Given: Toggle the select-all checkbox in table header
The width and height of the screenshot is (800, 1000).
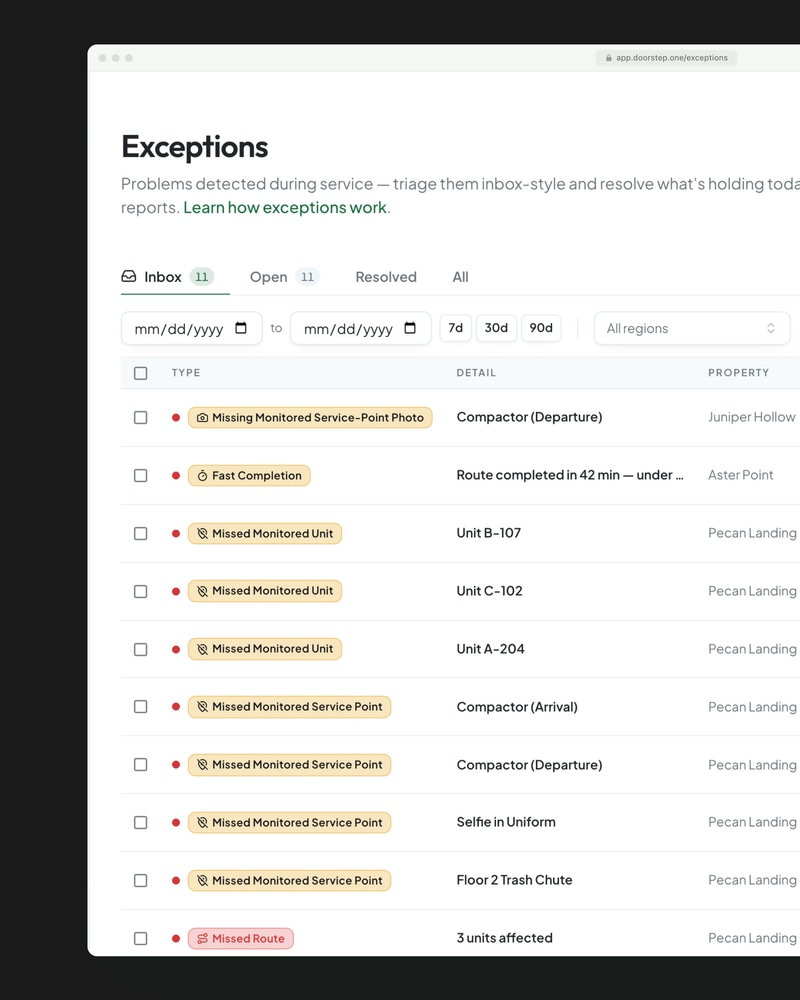Looking at the screenshot, I should (140, 373).
